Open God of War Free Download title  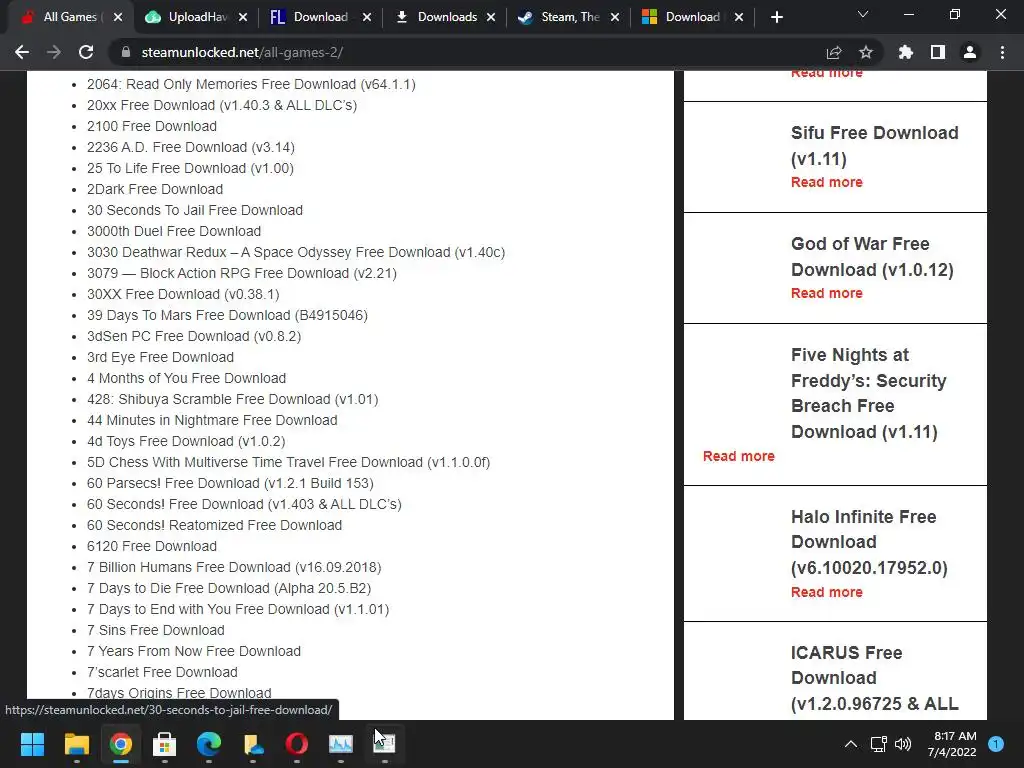(x=872, y=257)
